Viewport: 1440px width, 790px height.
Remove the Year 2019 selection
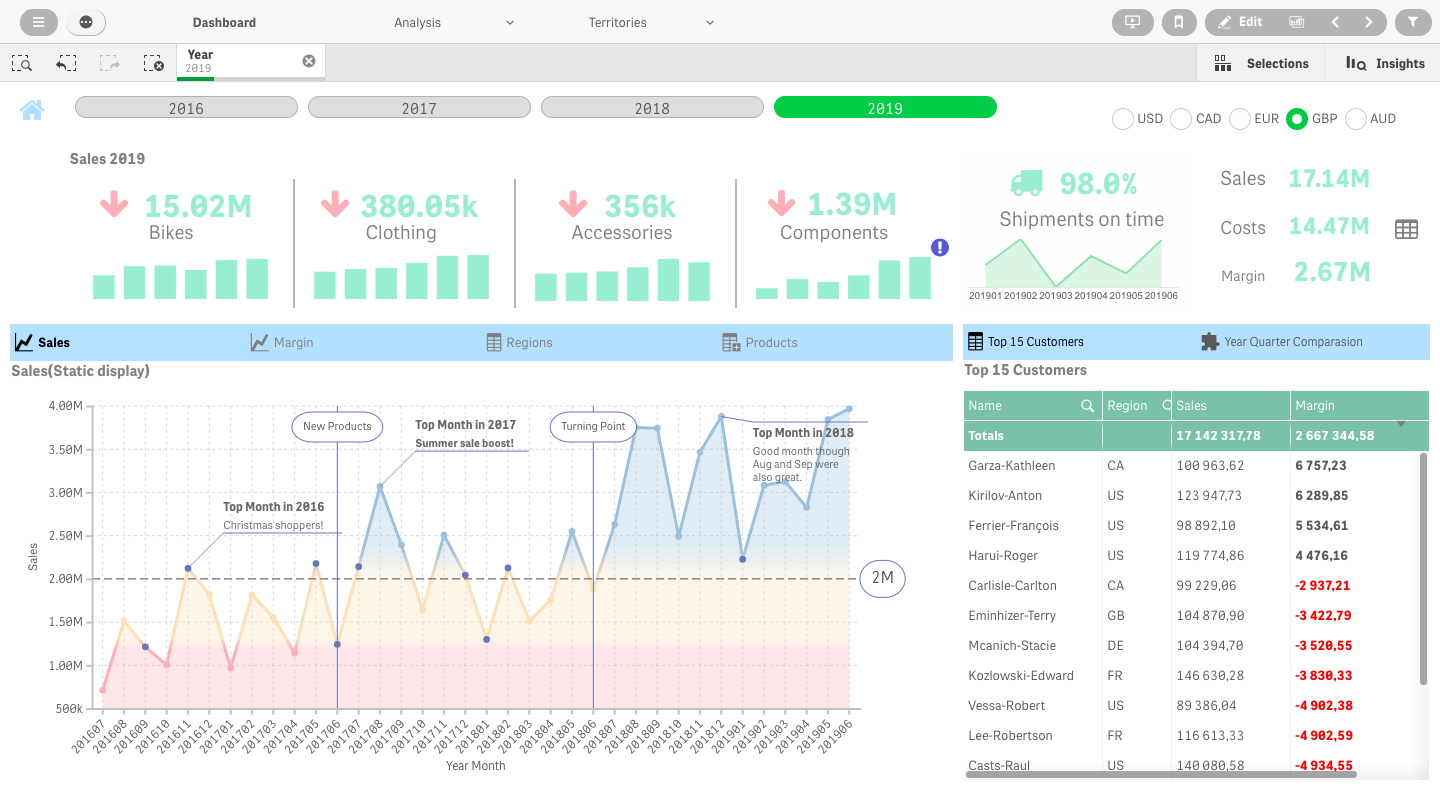[x=309, y=61]
